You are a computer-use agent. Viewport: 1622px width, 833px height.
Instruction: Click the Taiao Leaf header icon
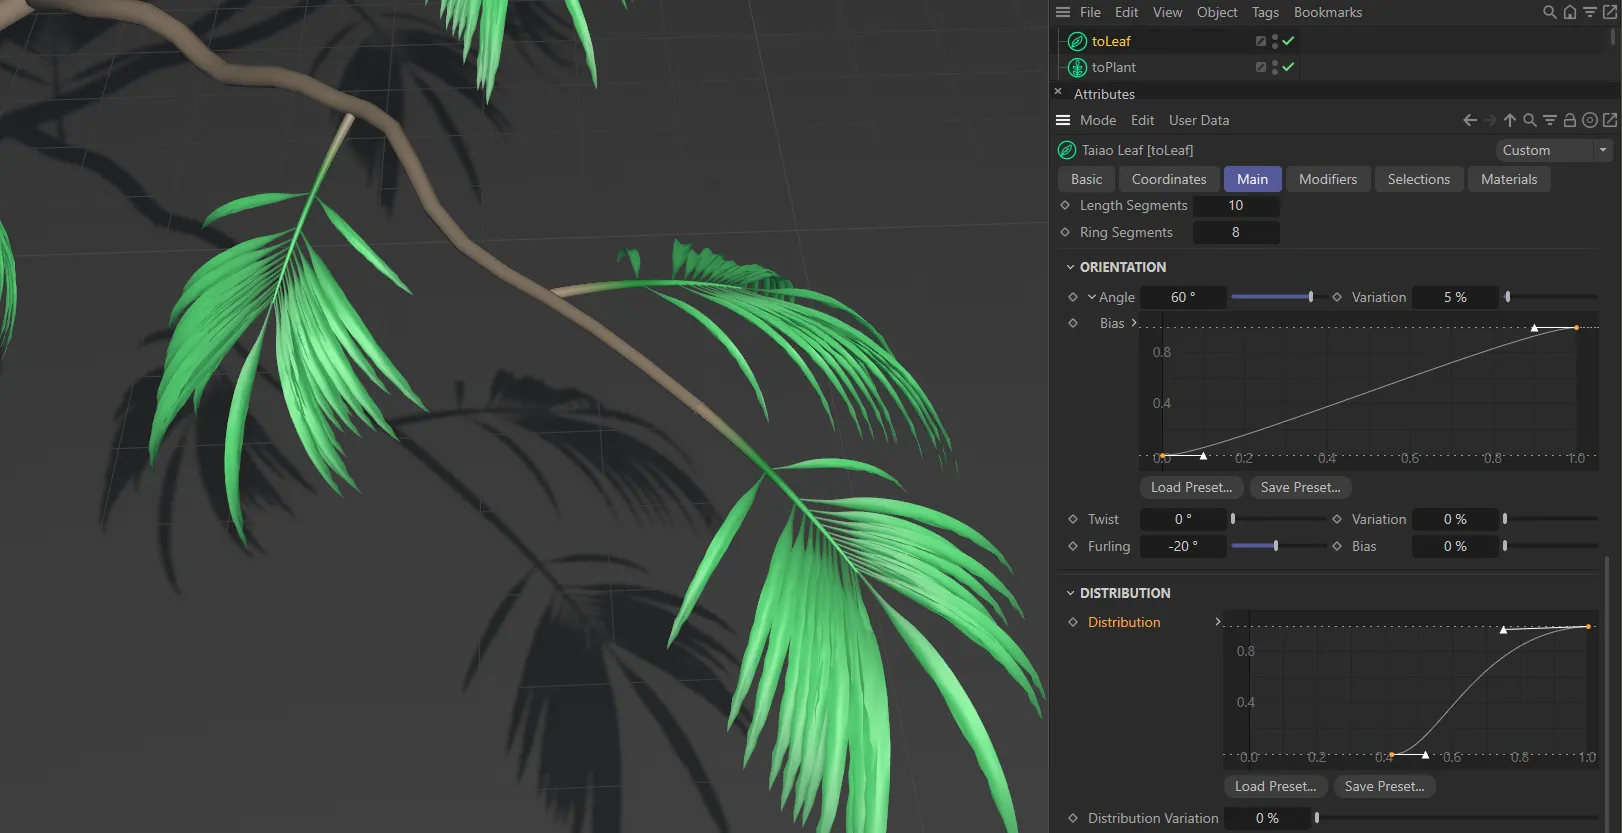(x=1067, y=150)
